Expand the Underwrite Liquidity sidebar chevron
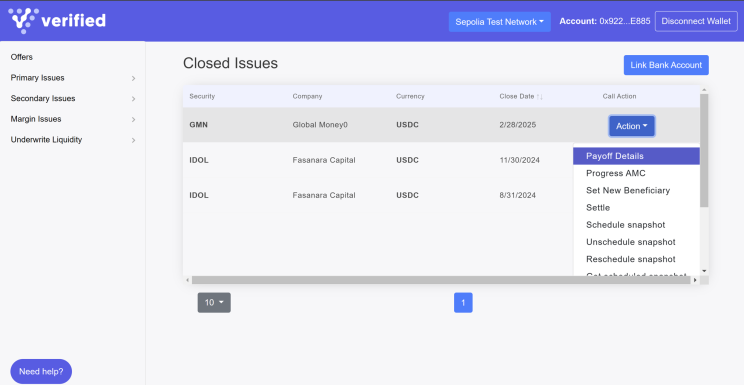Viewport: 744px width, 385px height. (x=133, y=140)
